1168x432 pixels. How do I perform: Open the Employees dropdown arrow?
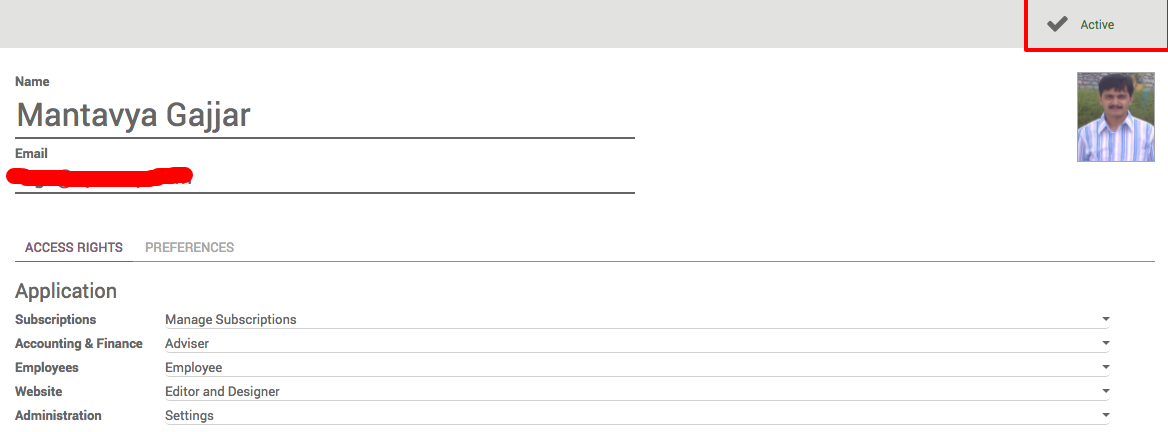coord(1105,367)
